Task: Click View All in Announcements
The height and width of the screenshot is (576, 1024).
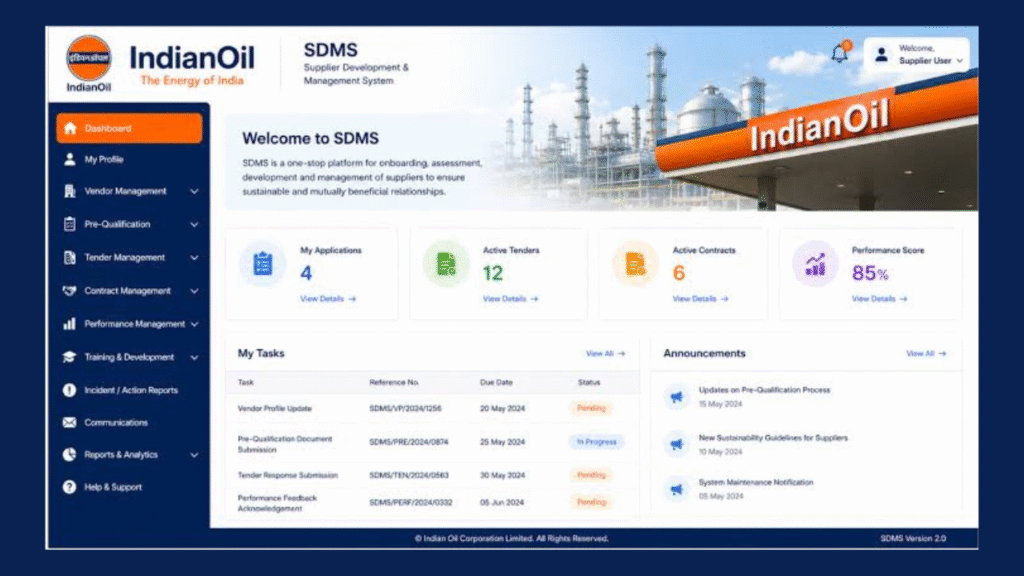Action: [x=926, y=353]
